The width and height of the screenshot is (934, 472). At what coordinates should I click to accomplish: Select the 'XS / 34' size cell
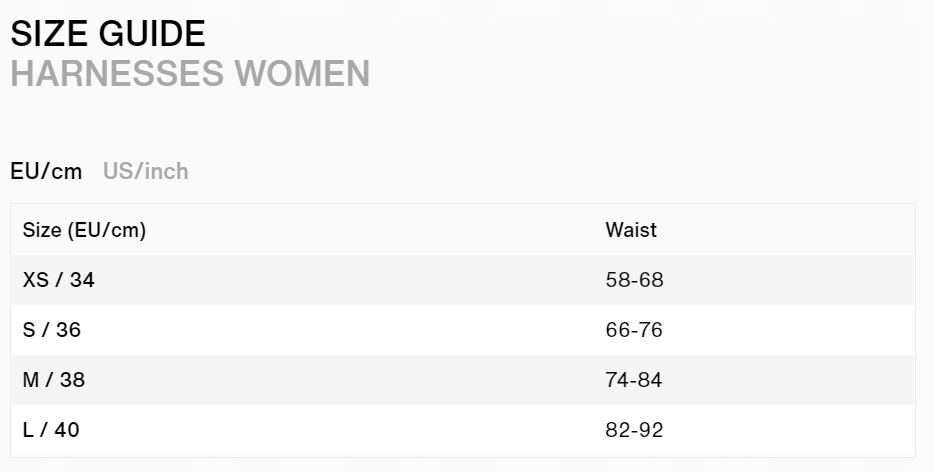58,280
